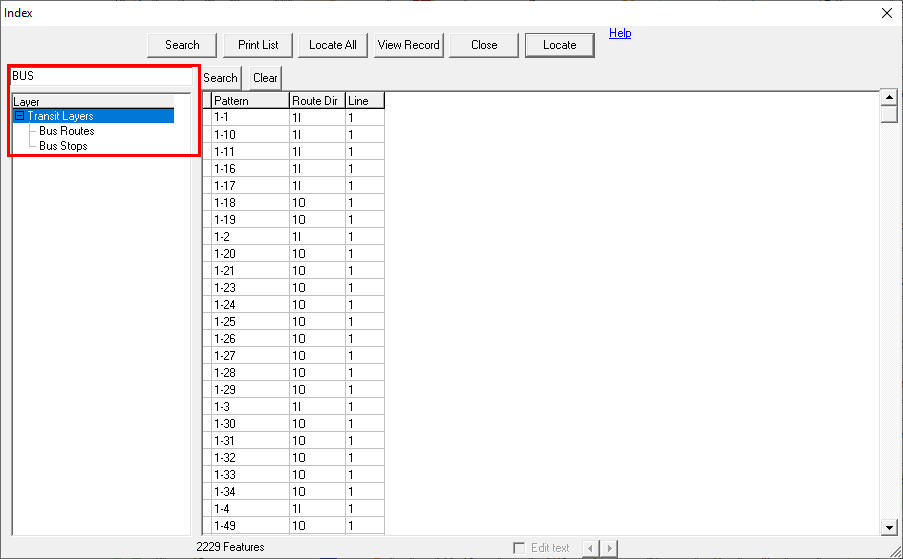Select the Bus Routes layer
Screen dimensions: 903x559
coord(66,131)
